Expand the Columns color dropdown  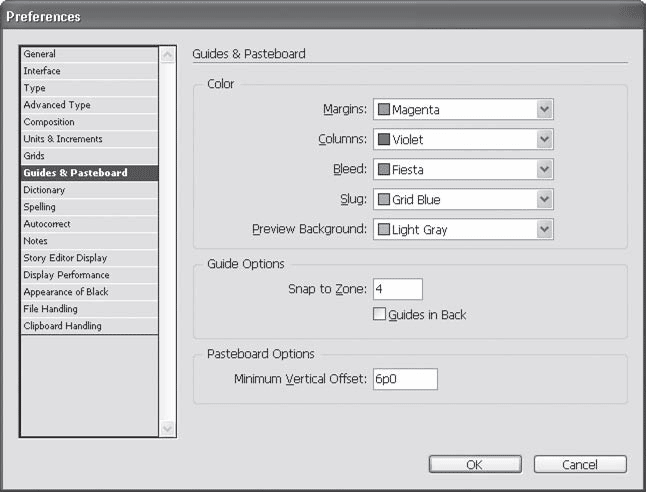pyautogui.click(x=544, y=140)
